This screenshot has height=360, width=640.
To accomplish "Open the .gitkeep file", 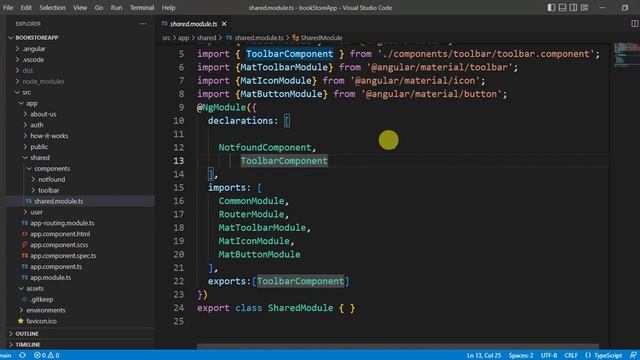I will click(x=42, y=299).
